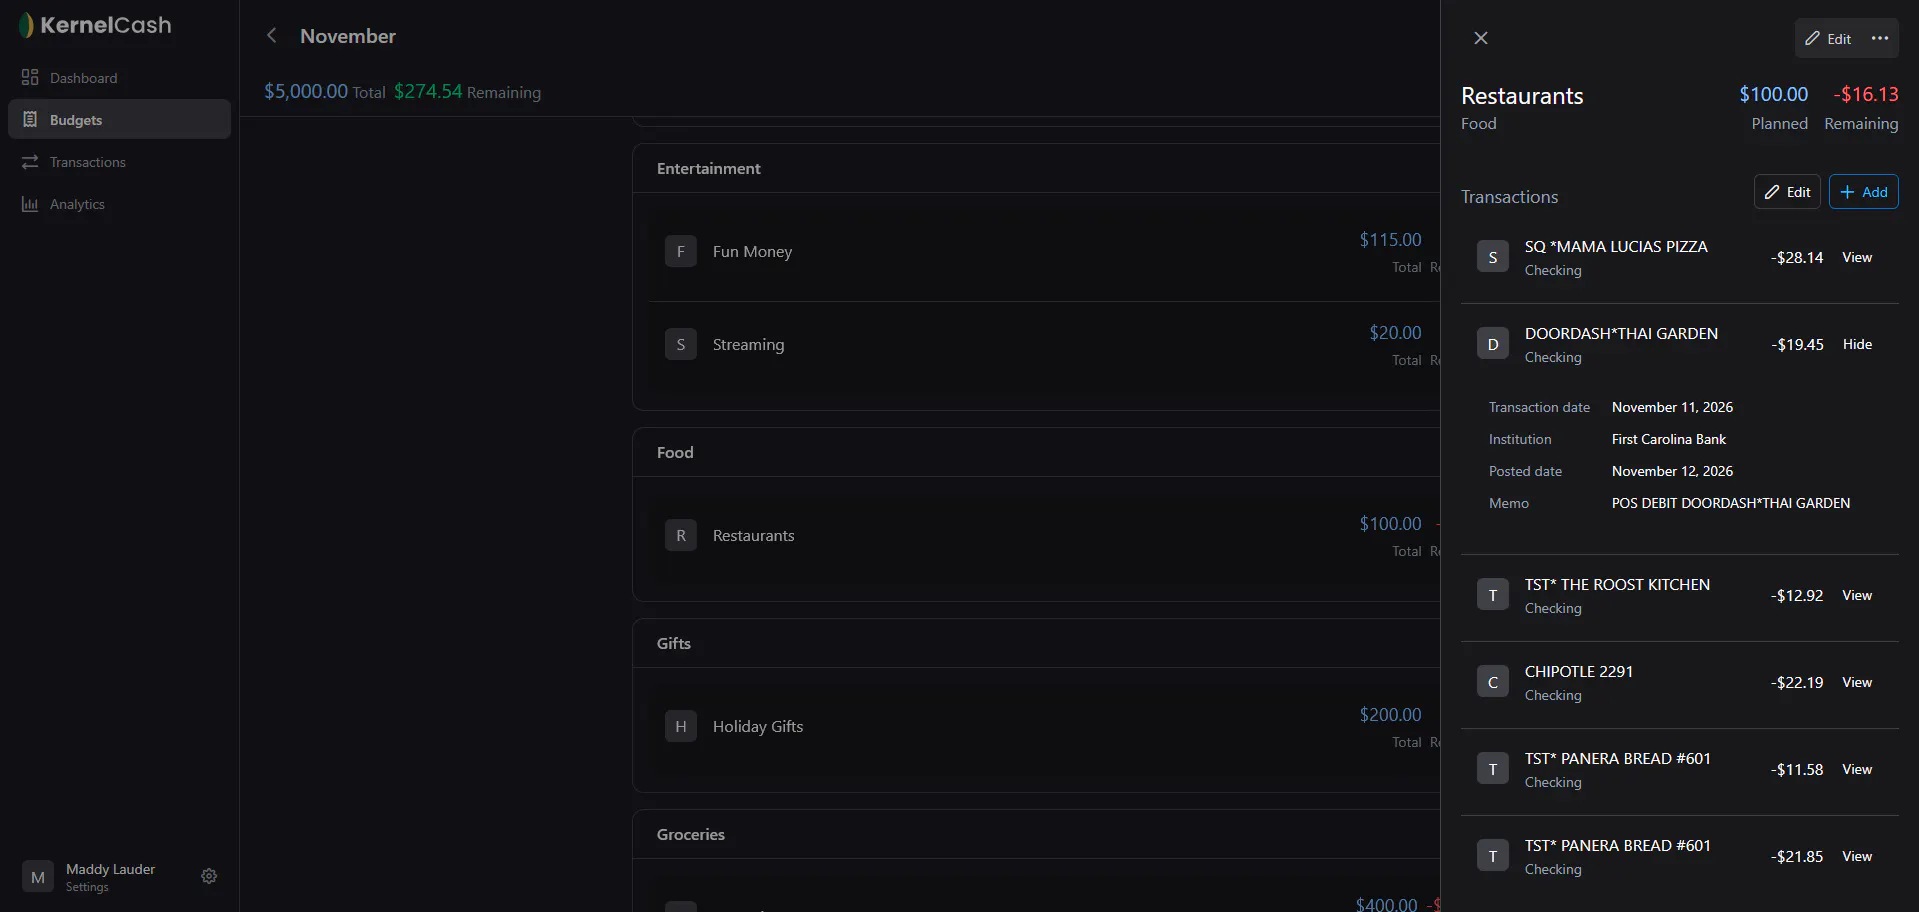Viewport: 1919px width, 912px height.
Task: Select the Streaming budget row
Action: coord(1044,345)
